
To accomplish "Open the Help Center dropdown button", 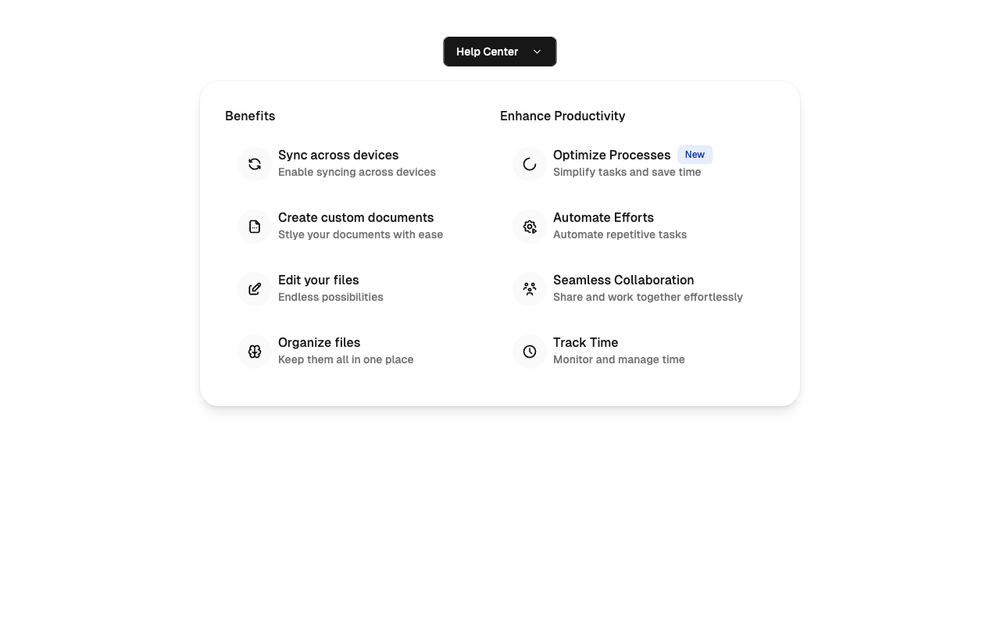I will (x=499, y=52).
